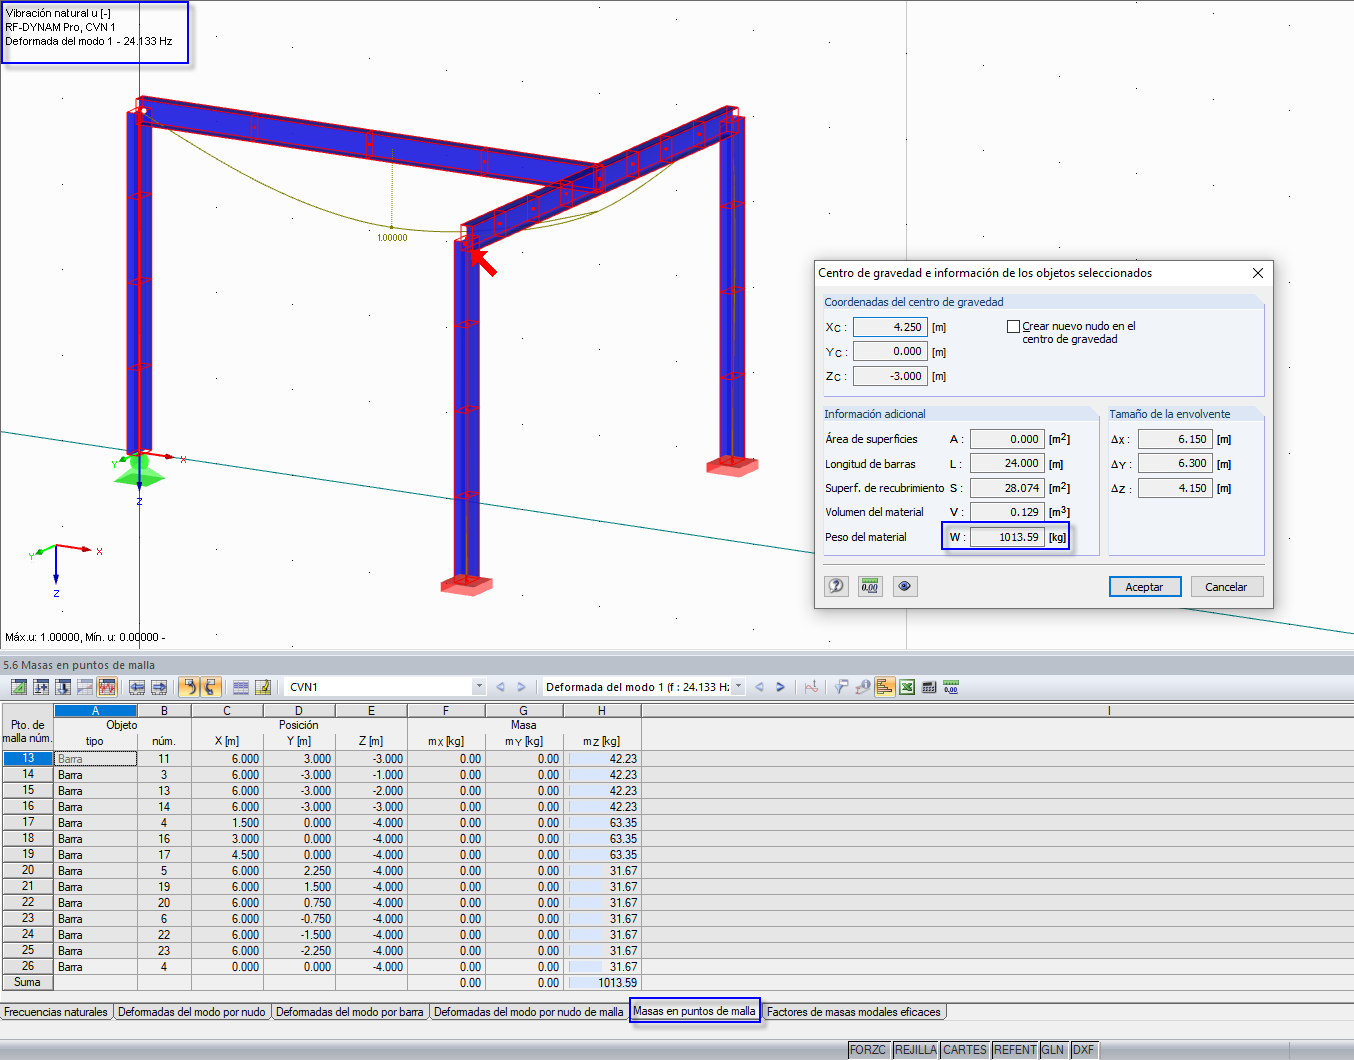1354x1060 pixels.
Task: Export table to Excel
Action: pyautogui.click(x=907, y=687)
